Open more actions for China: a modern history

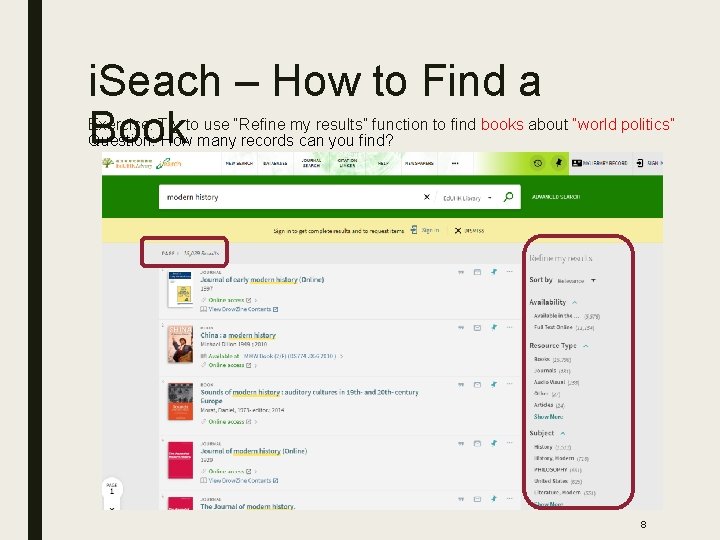tap(509, 327)
